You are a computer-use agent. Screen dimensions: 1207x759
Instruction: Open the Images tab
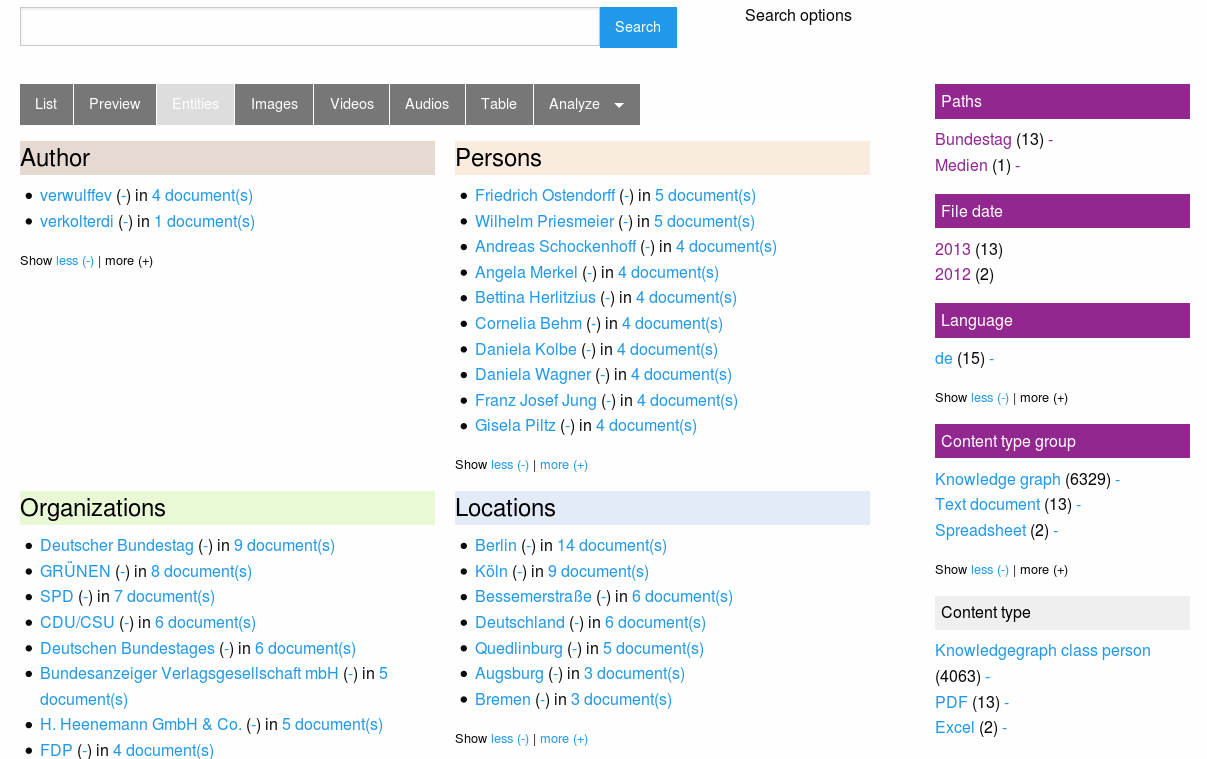tap(274, 104)
